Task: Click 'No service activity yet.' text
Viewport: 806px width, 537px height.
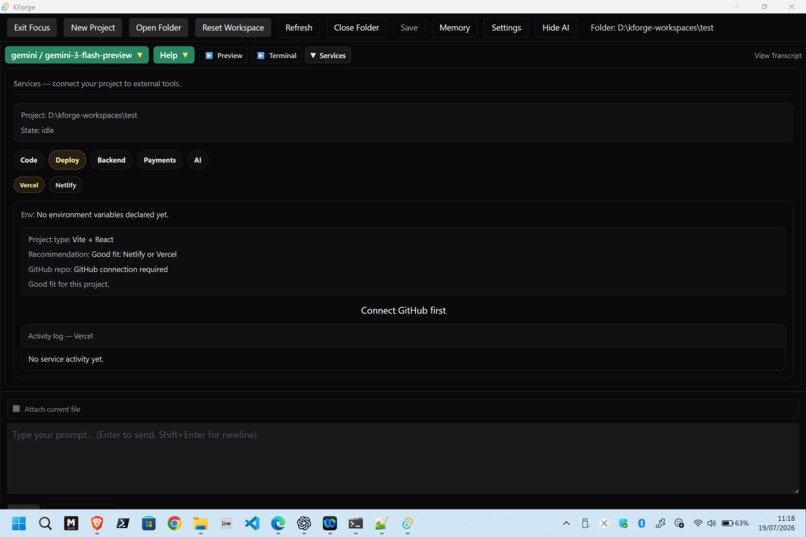Action: pos(66,359)
